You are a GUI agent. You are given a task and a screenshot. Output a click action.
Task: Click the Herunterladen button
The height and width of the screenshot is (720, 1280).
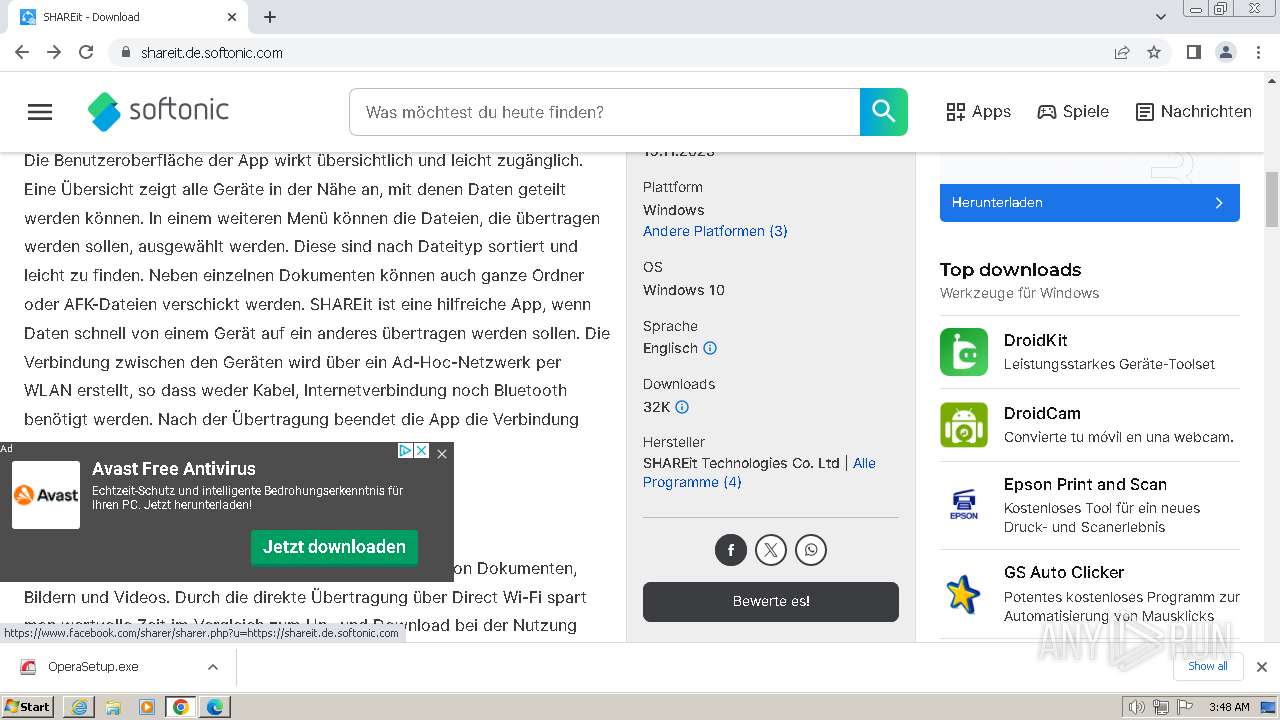pos(1090,203)
